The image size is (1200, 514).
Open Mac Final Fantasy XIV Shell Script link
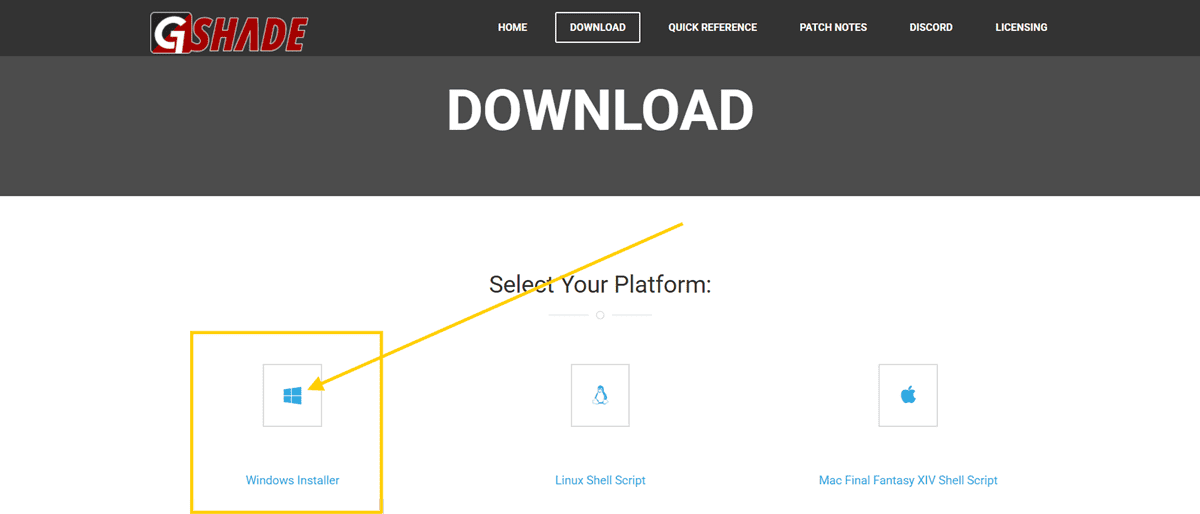[908, 480]
